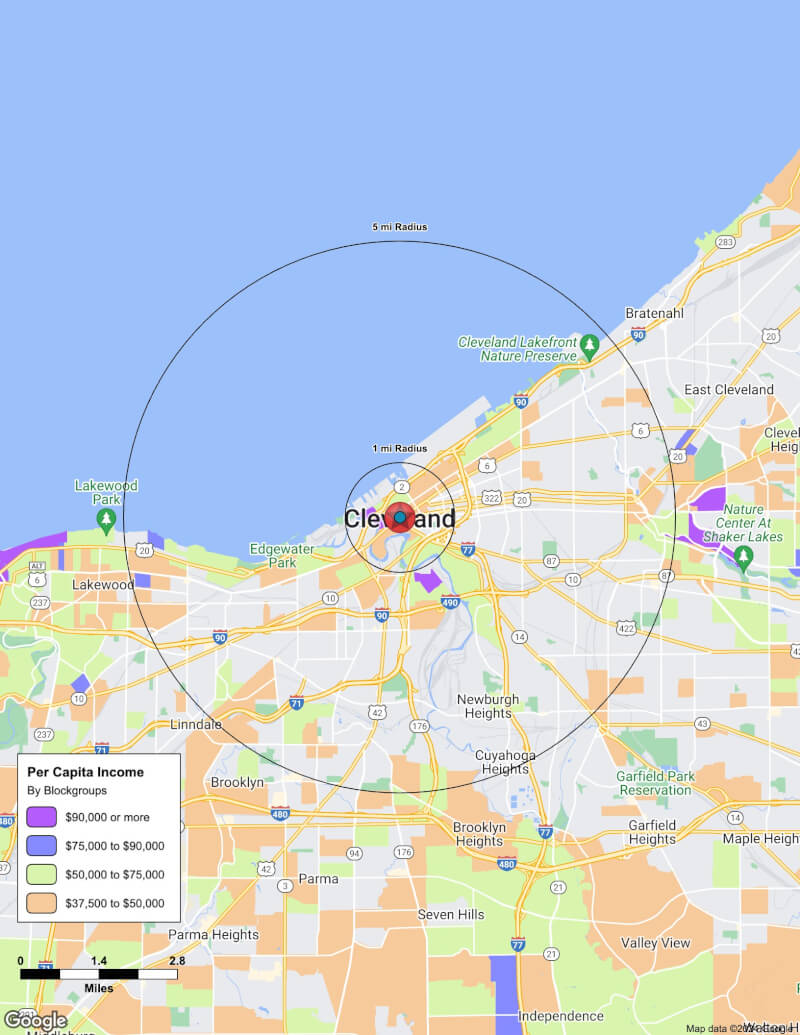
Task: Click the 5 mi Radius label
Action: click(399, 227)
